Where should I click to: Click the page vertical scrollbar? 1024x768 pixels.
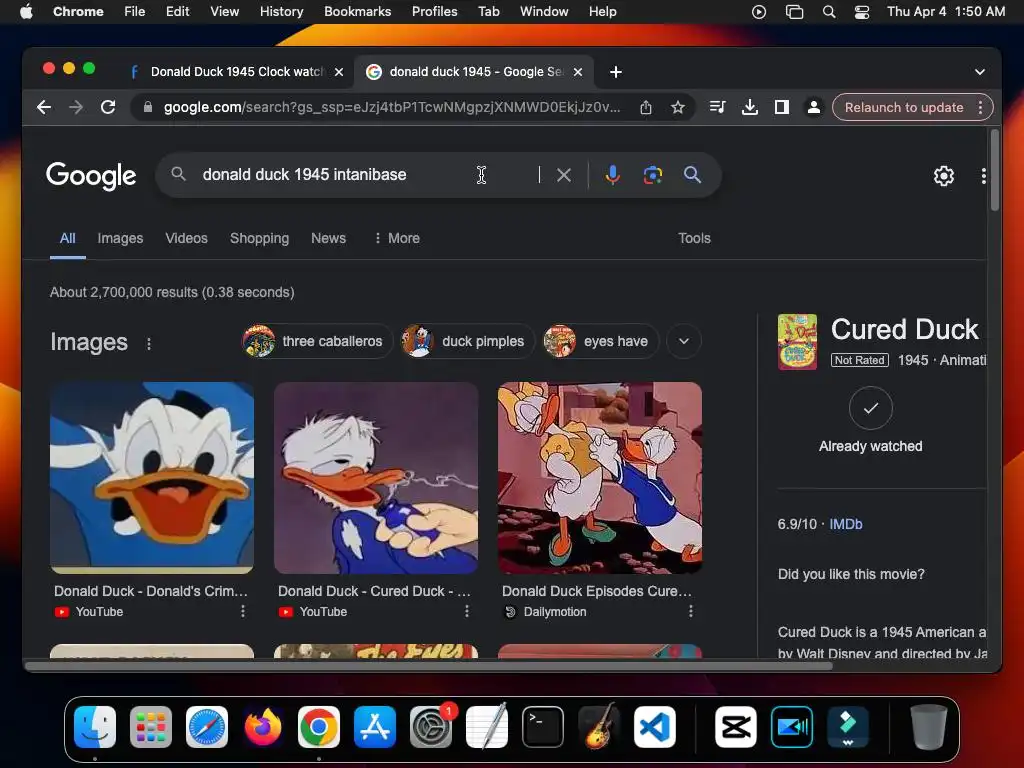pyautogui.click(x=995, y=170)
